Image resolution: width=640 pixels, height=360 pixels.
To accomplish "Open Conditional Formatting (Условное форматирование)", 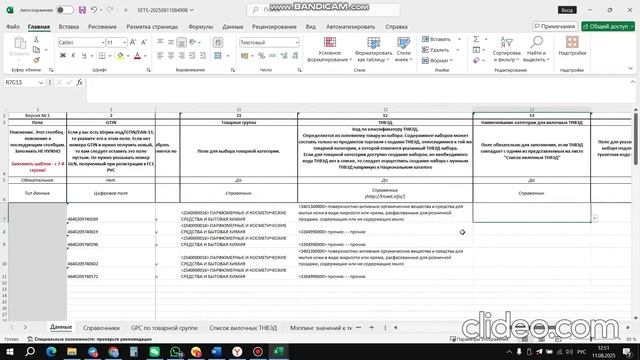I will [x=329, y=49].
